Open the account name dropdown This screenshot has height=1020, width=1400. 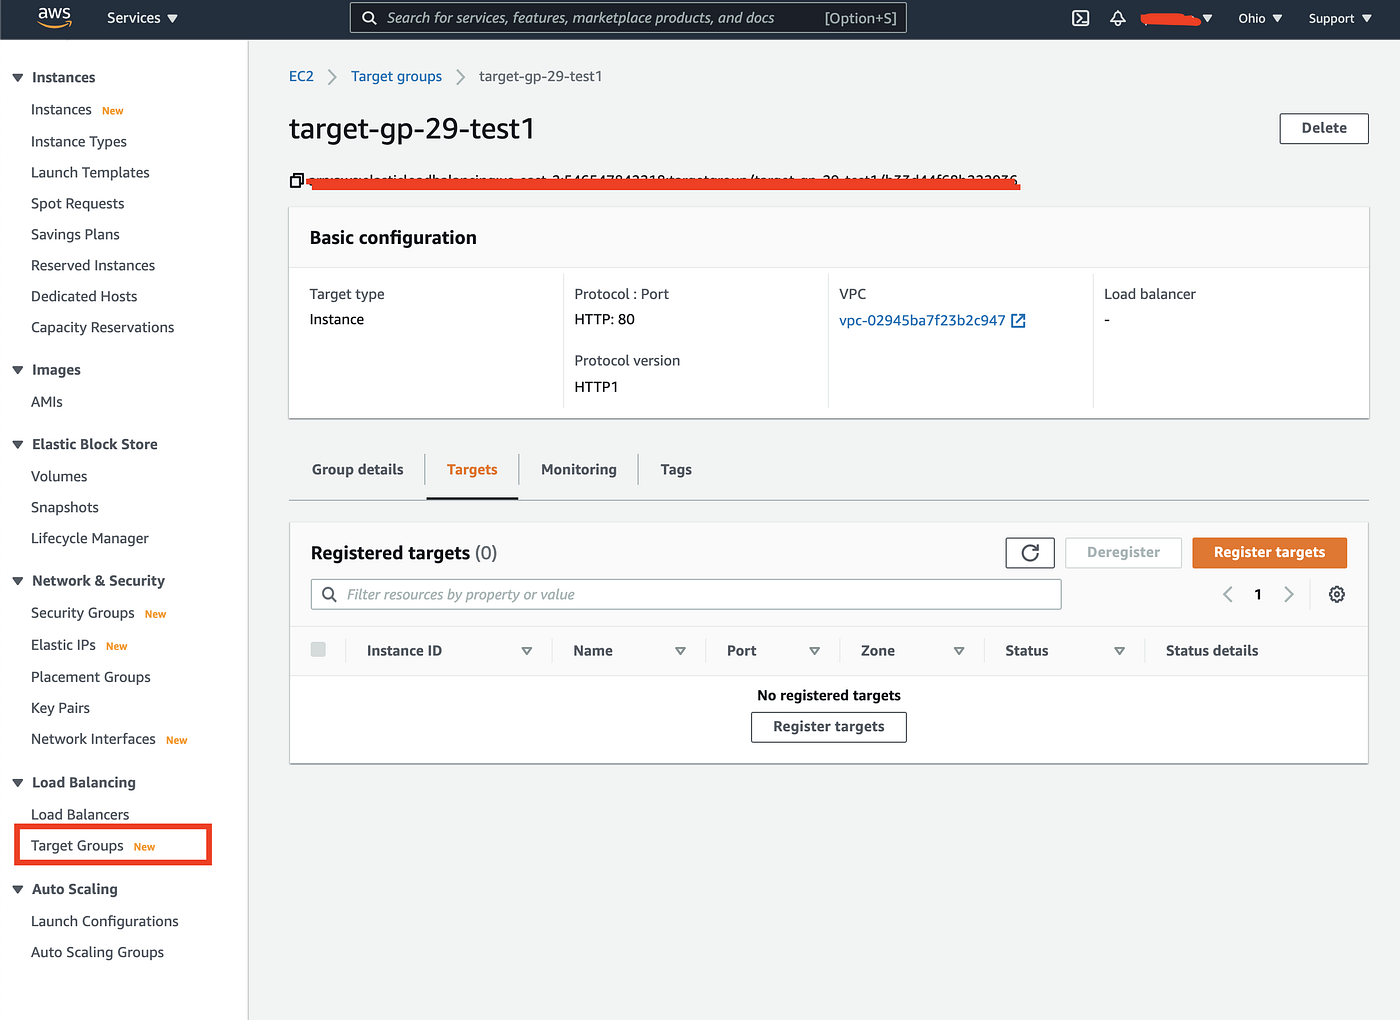[1177, 18]
